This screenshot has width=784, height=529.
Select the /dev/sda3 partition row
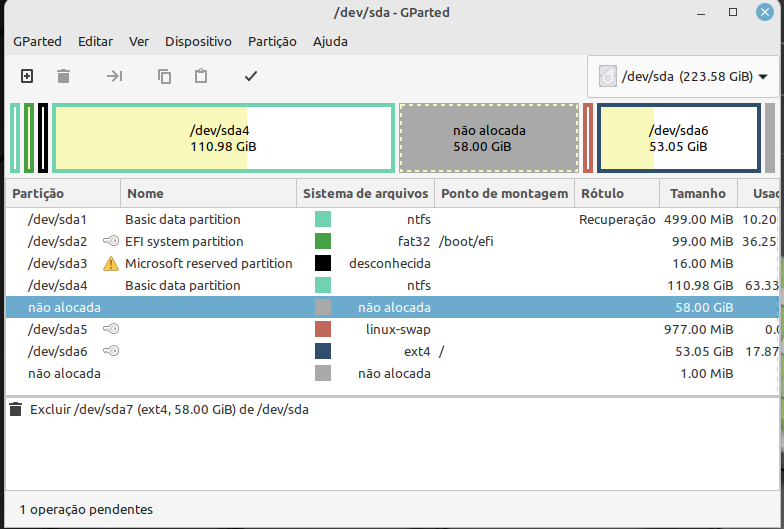392,264
